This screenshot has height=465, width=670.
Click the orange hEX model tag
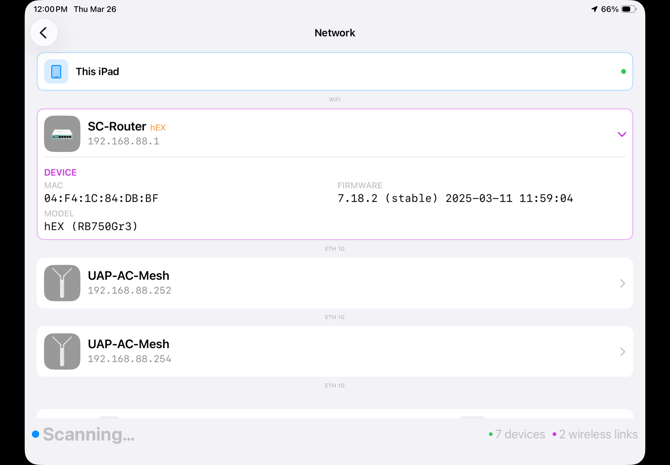[158, 127]
